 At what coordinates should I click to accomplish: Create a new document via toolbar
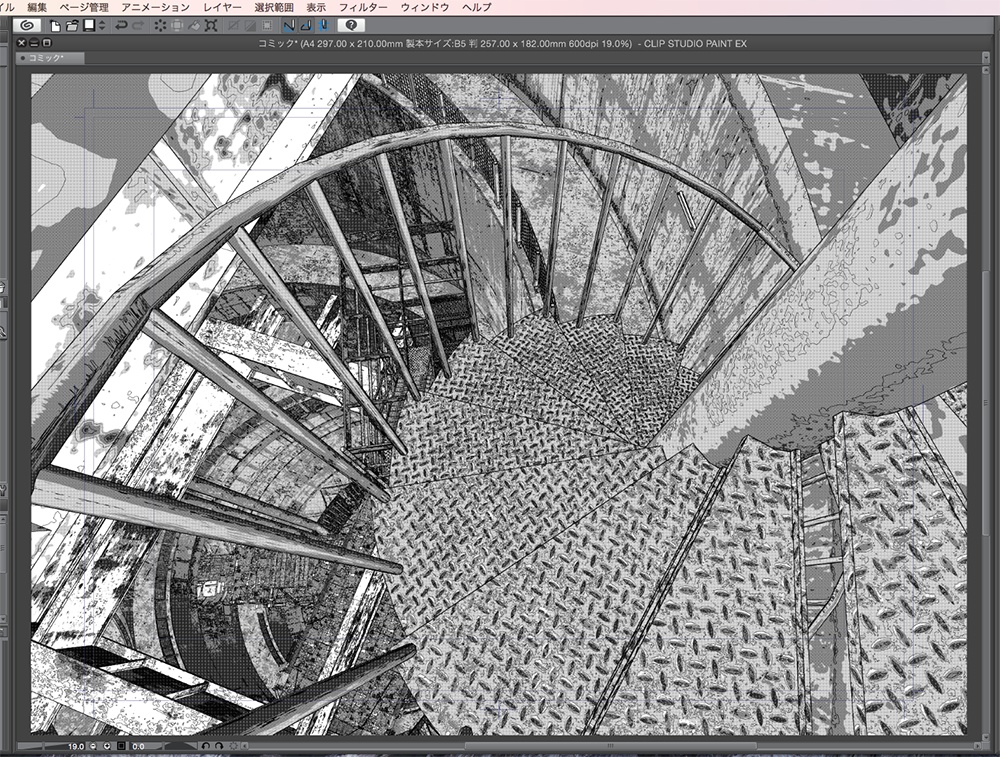55,26
